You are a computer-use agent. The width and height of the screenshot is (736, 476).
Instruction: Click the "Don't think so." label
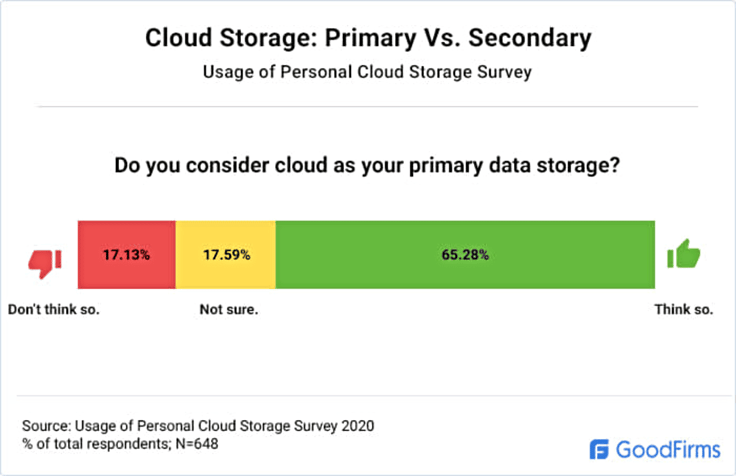[54, 309]
